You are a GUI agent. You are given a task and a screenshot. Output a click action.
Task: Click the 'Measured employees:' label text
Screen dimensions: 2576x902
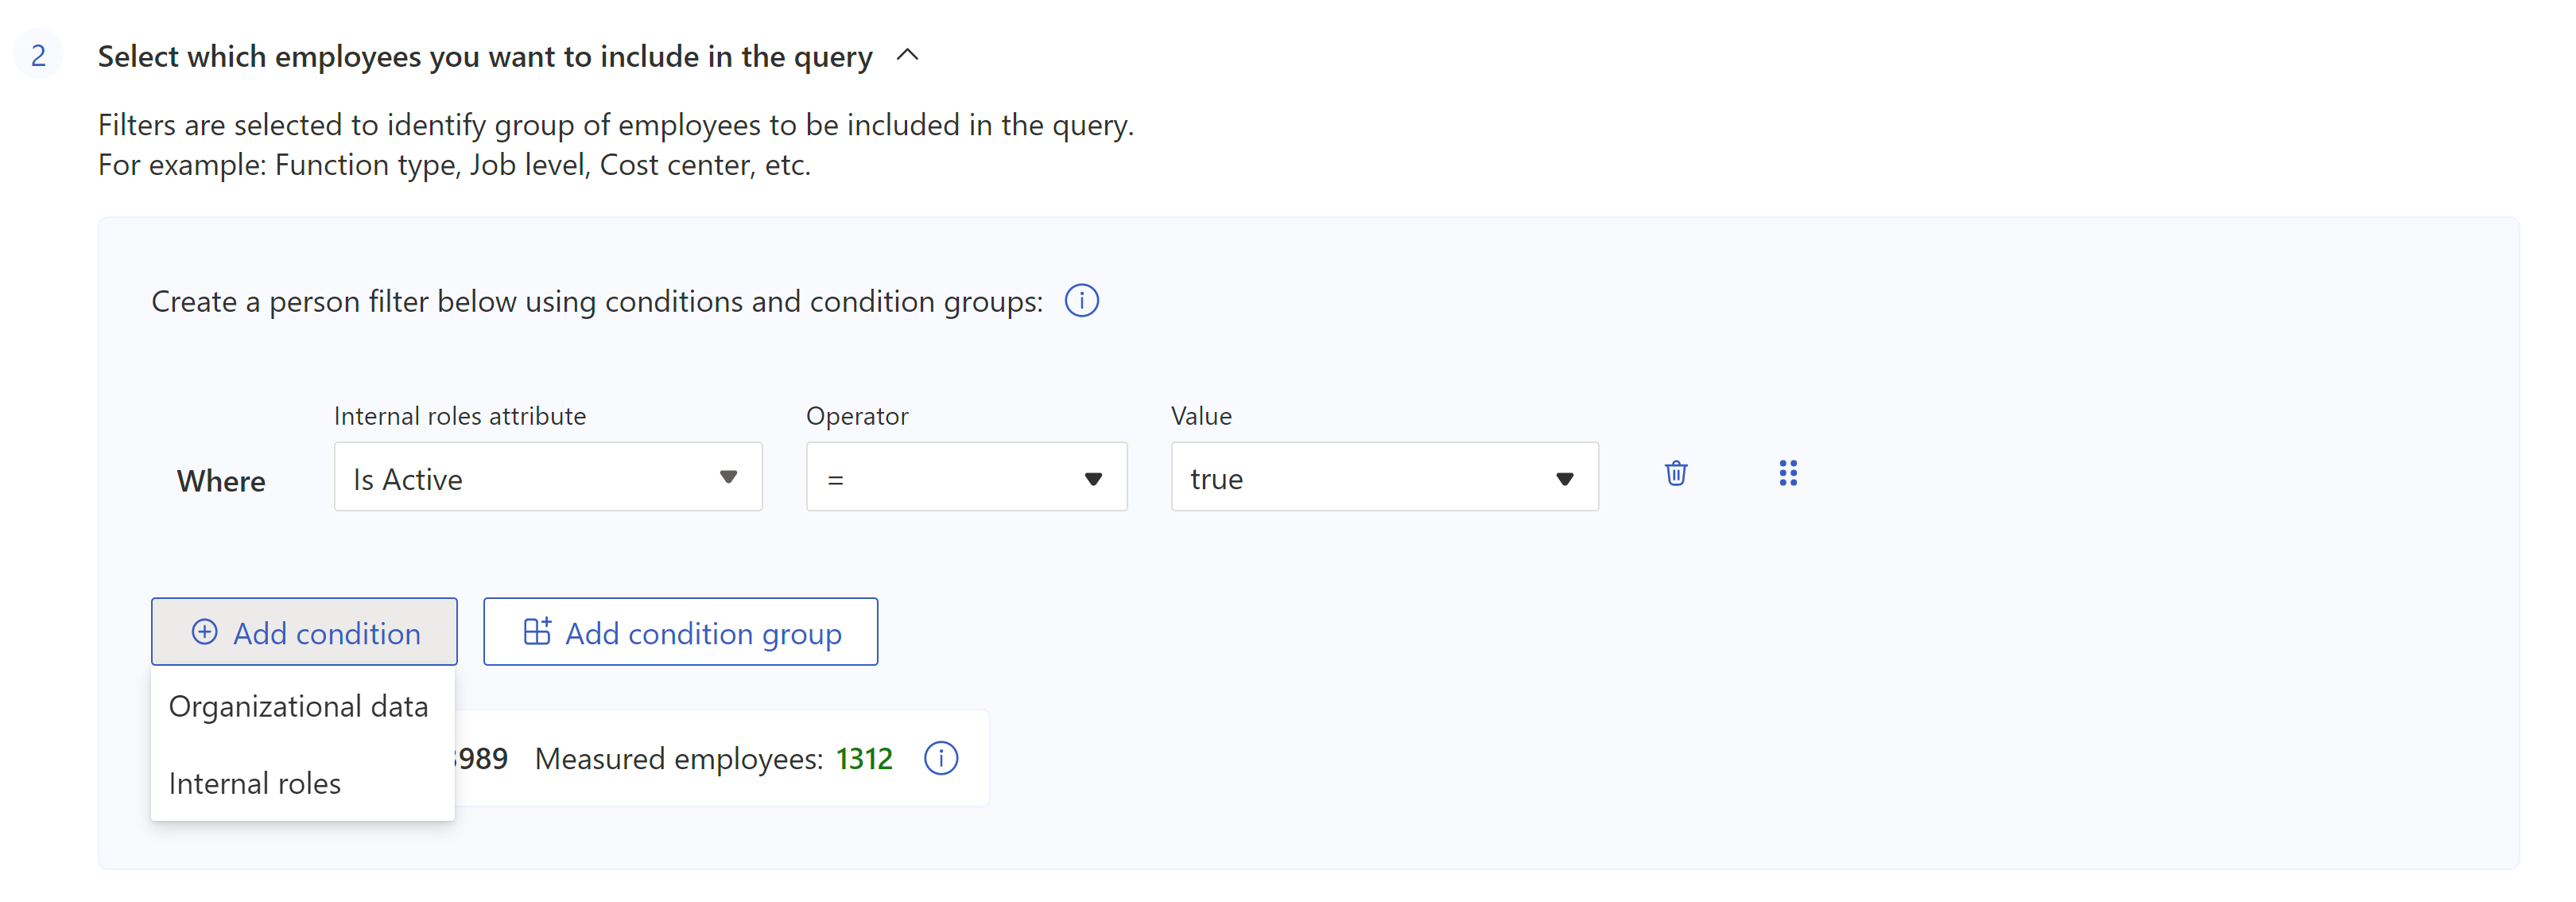[678, 759]
